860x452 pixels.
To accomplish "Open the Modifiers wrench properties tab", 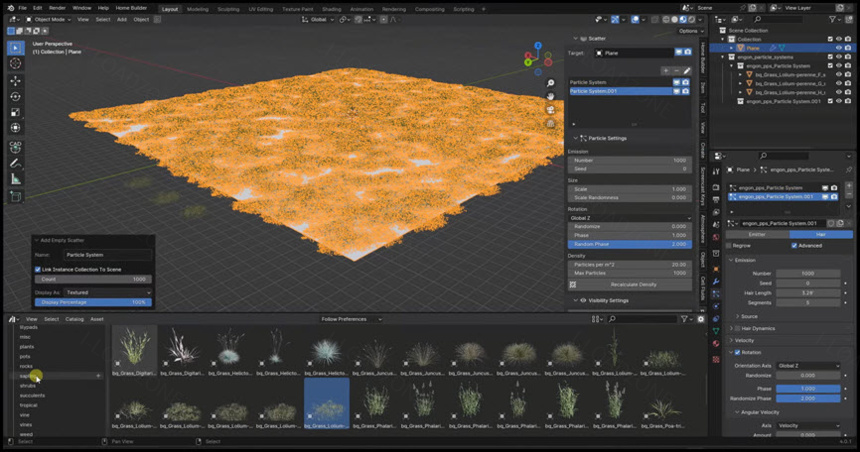I will click(x=716, y=281).
